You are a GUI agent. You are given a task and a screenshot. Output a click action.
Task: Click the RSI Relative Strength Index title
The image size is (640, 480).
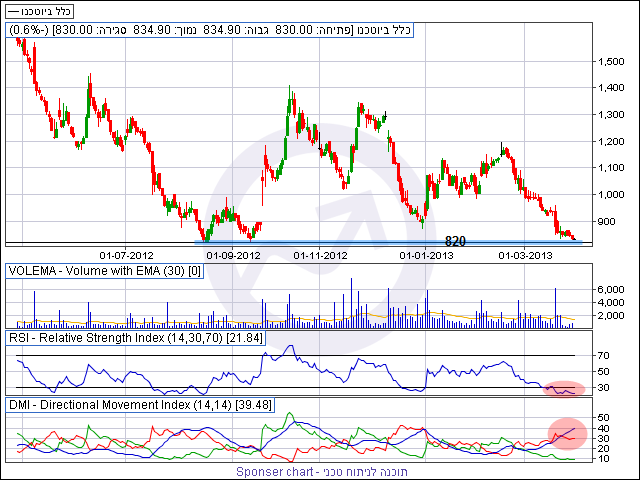(136, 338)
